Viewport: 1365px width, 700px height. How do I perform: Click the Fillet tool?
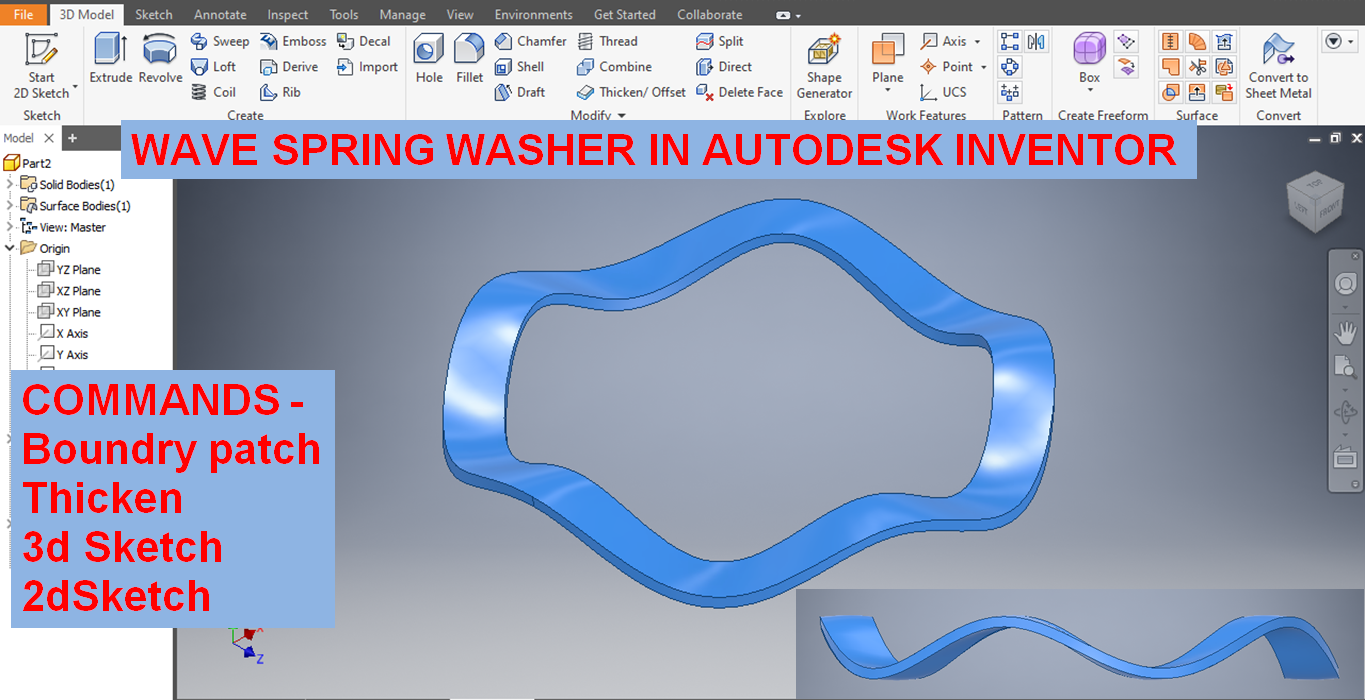(469, 58)
